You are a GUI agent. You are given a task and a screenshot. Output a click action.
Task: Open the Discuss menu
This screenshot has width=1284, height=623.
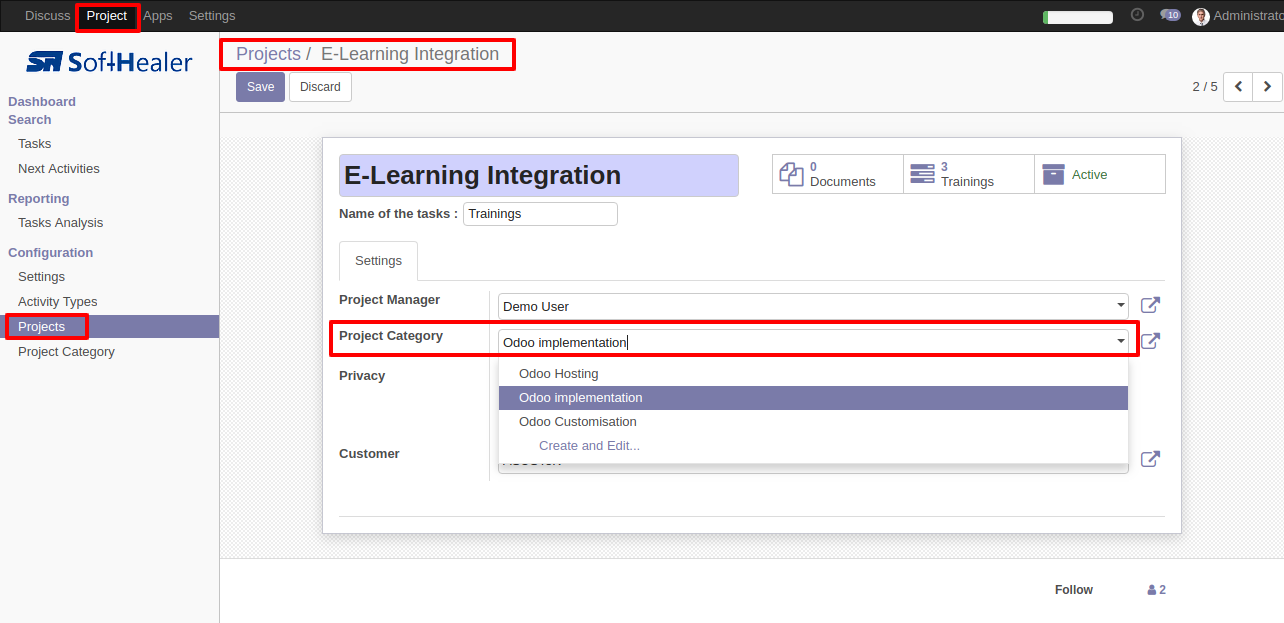[48, 16]
